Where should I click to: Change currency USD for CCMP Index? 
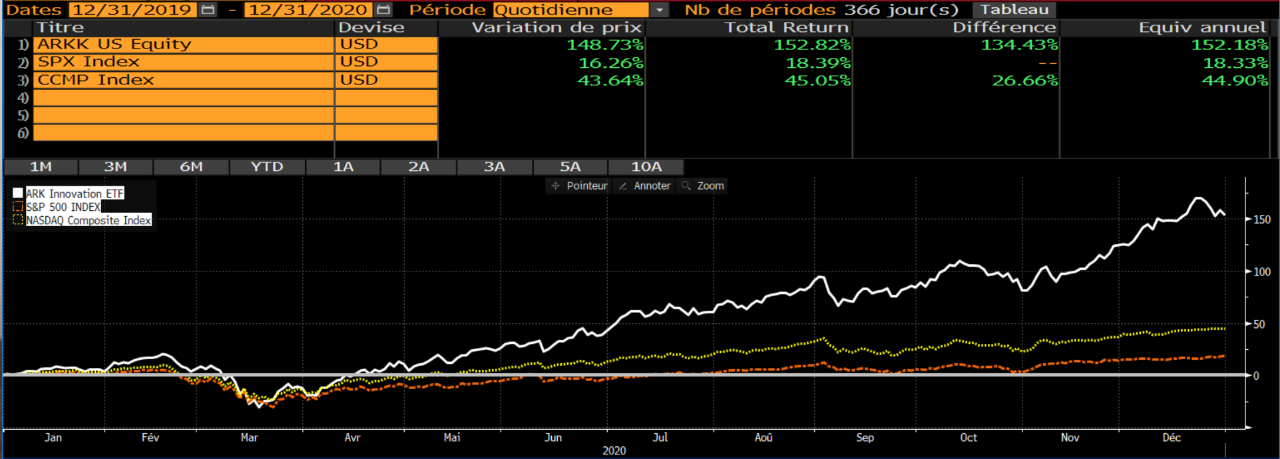pos(386,80)
